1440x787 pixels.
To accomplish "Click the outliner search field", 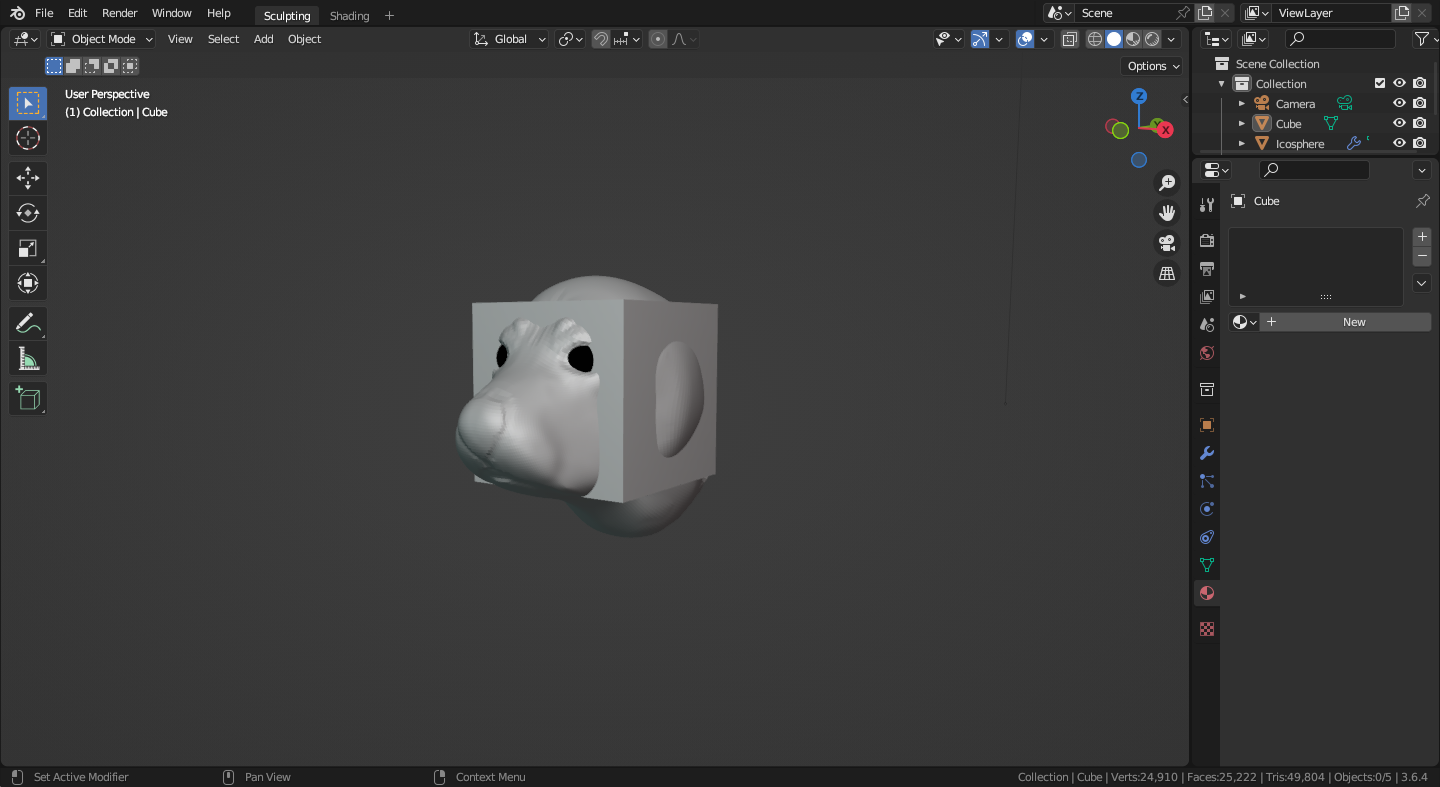I will pos(1340,39).
